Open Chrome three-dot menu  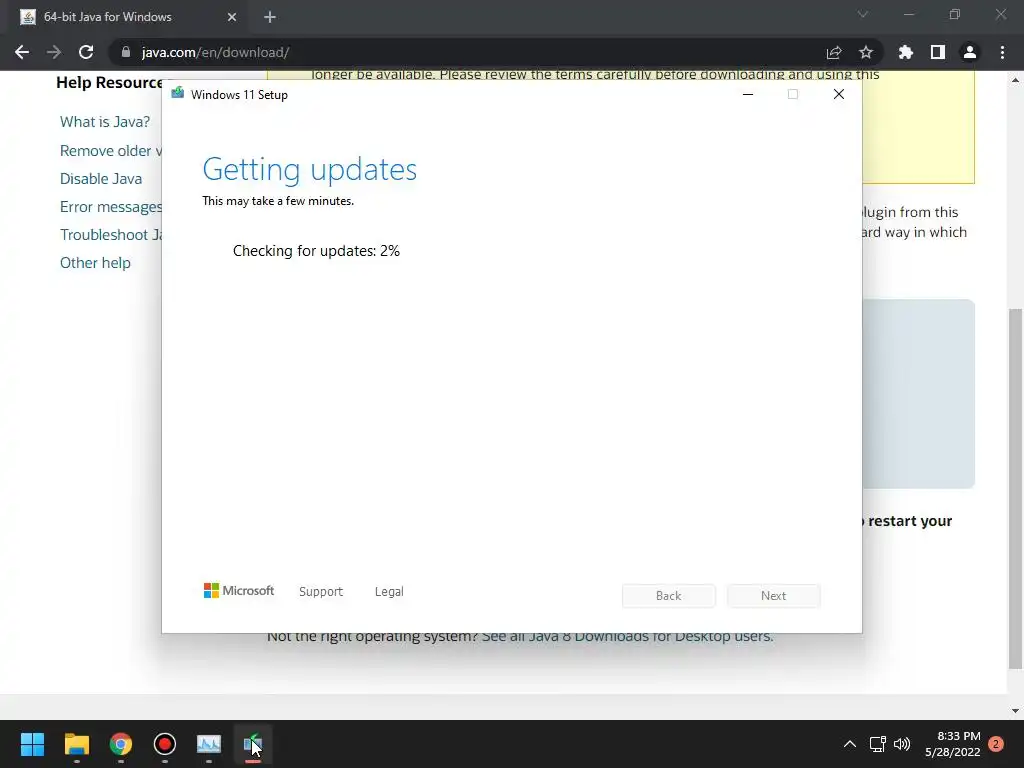tap(1002, 52)
